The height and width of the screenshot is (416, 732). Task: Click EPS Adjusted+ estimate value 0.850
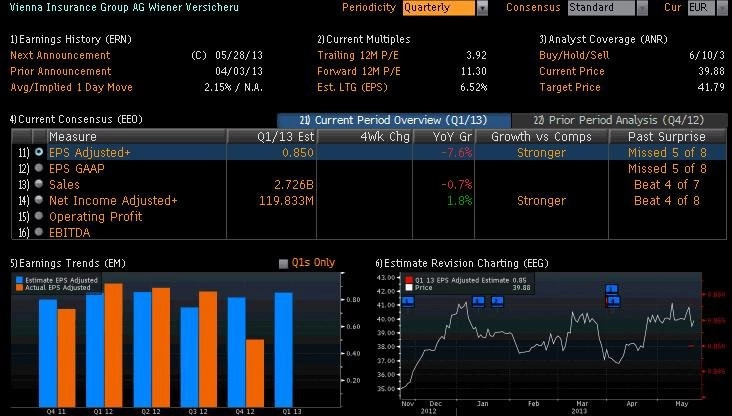click(x=298, y=153)
